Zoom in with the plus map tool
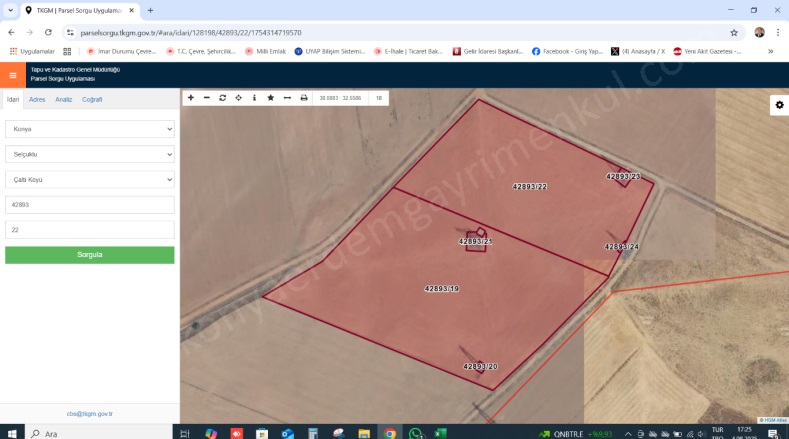The image size is (789, 439). pos(191,98)
